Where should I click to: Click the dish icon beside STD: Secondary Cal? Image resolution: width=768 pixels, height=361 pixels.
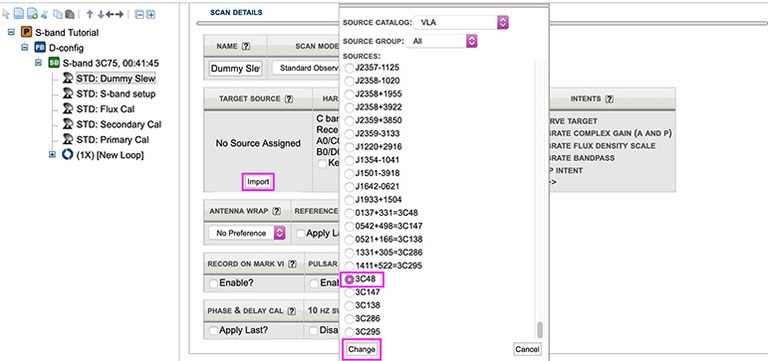[x=68, y=124]
